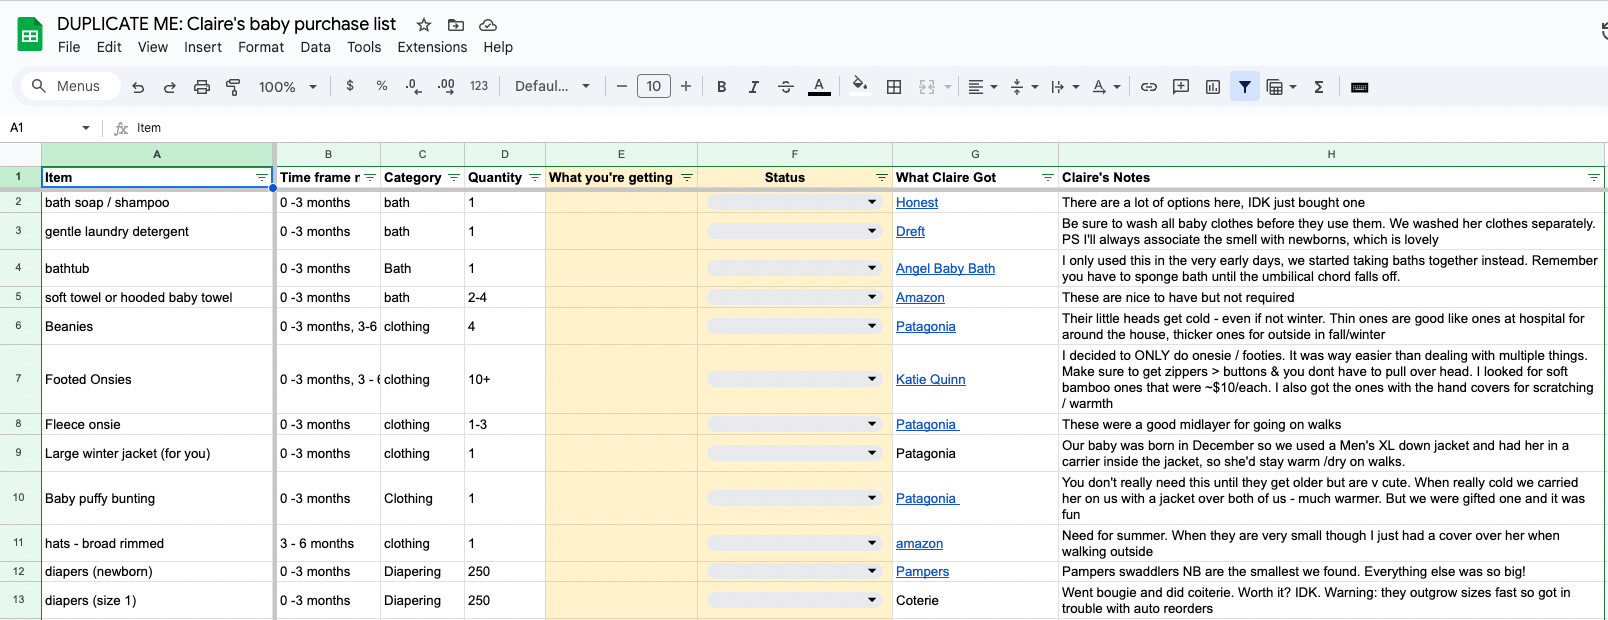This screenshot has width=1608, height=620.
Task: Select column E header
Action: (621, 154)
